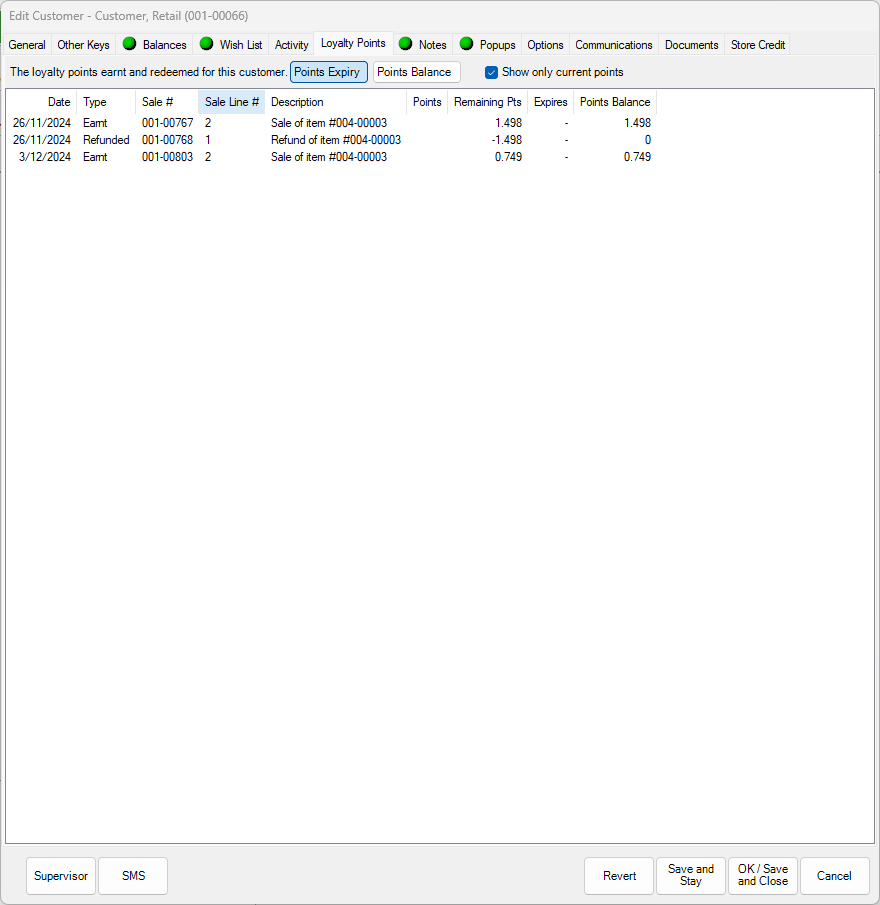Switch to the Options tab

pos(544,44)
